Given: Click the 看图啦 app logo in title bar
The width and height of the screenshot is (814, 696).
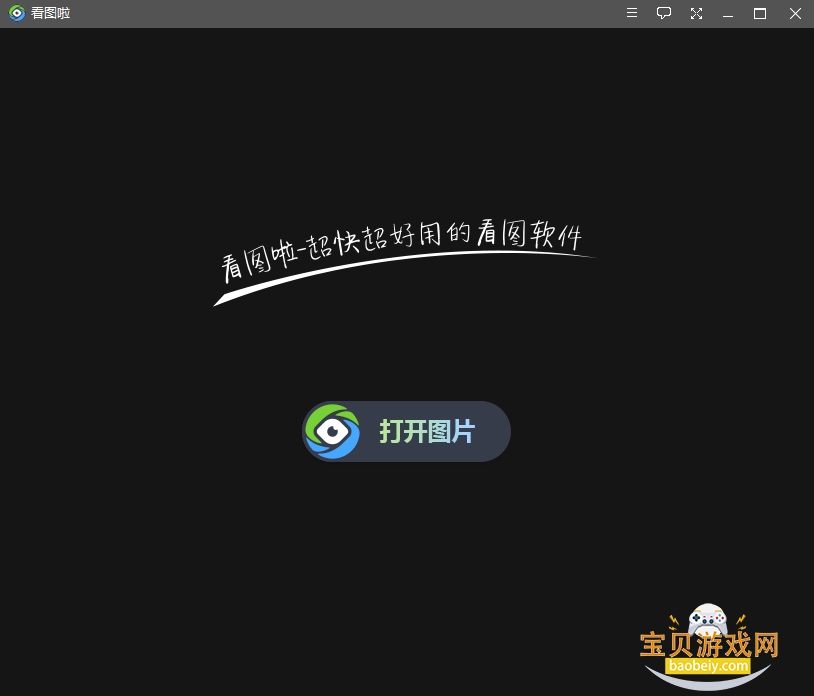Looking at the screenshot, I should coord(17,13).
